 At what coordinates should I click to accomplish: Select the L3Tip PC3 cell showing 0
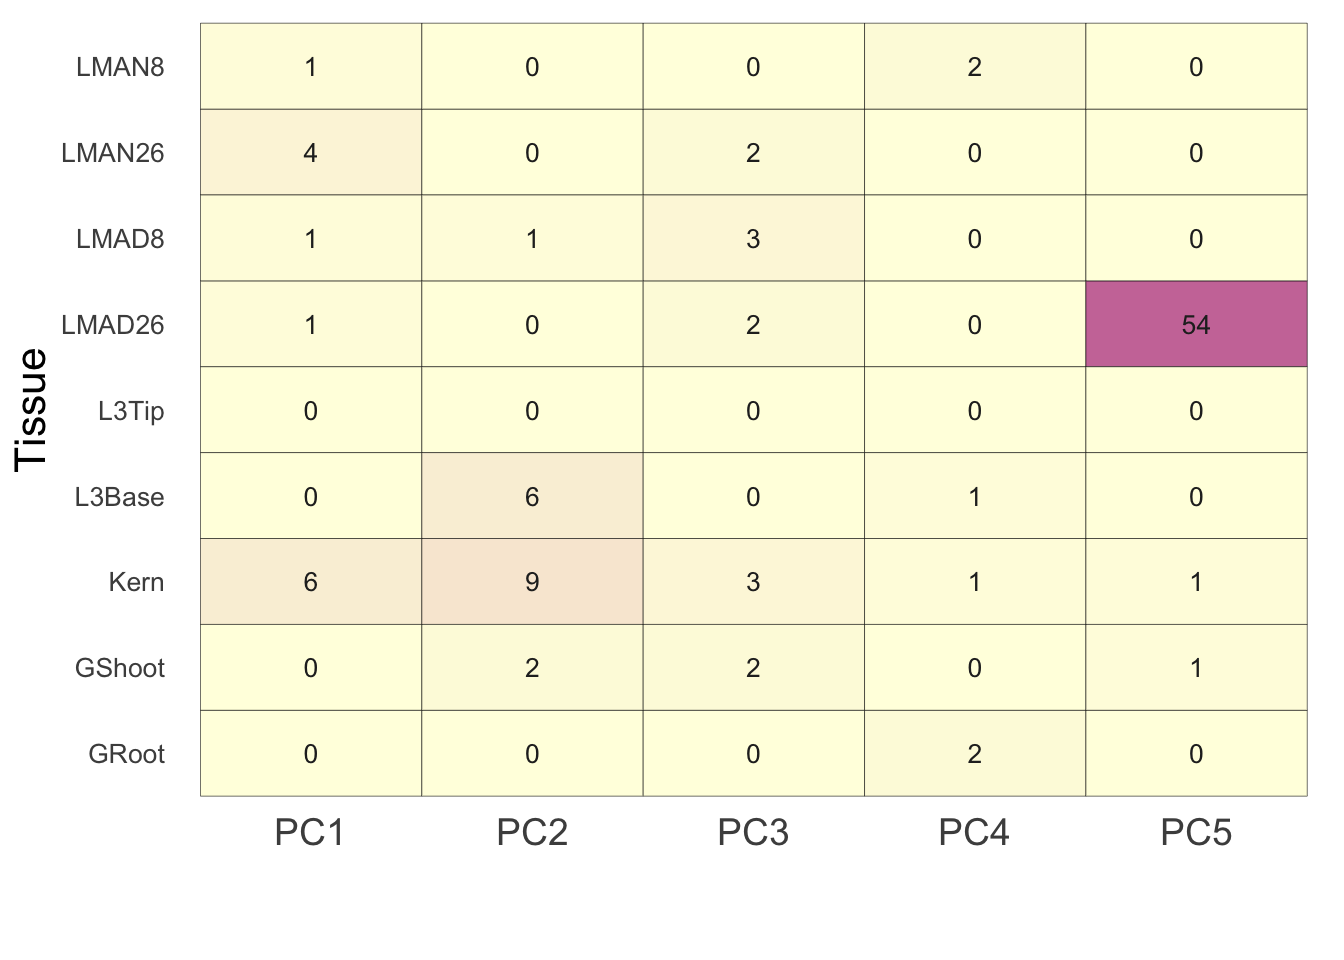753,410
